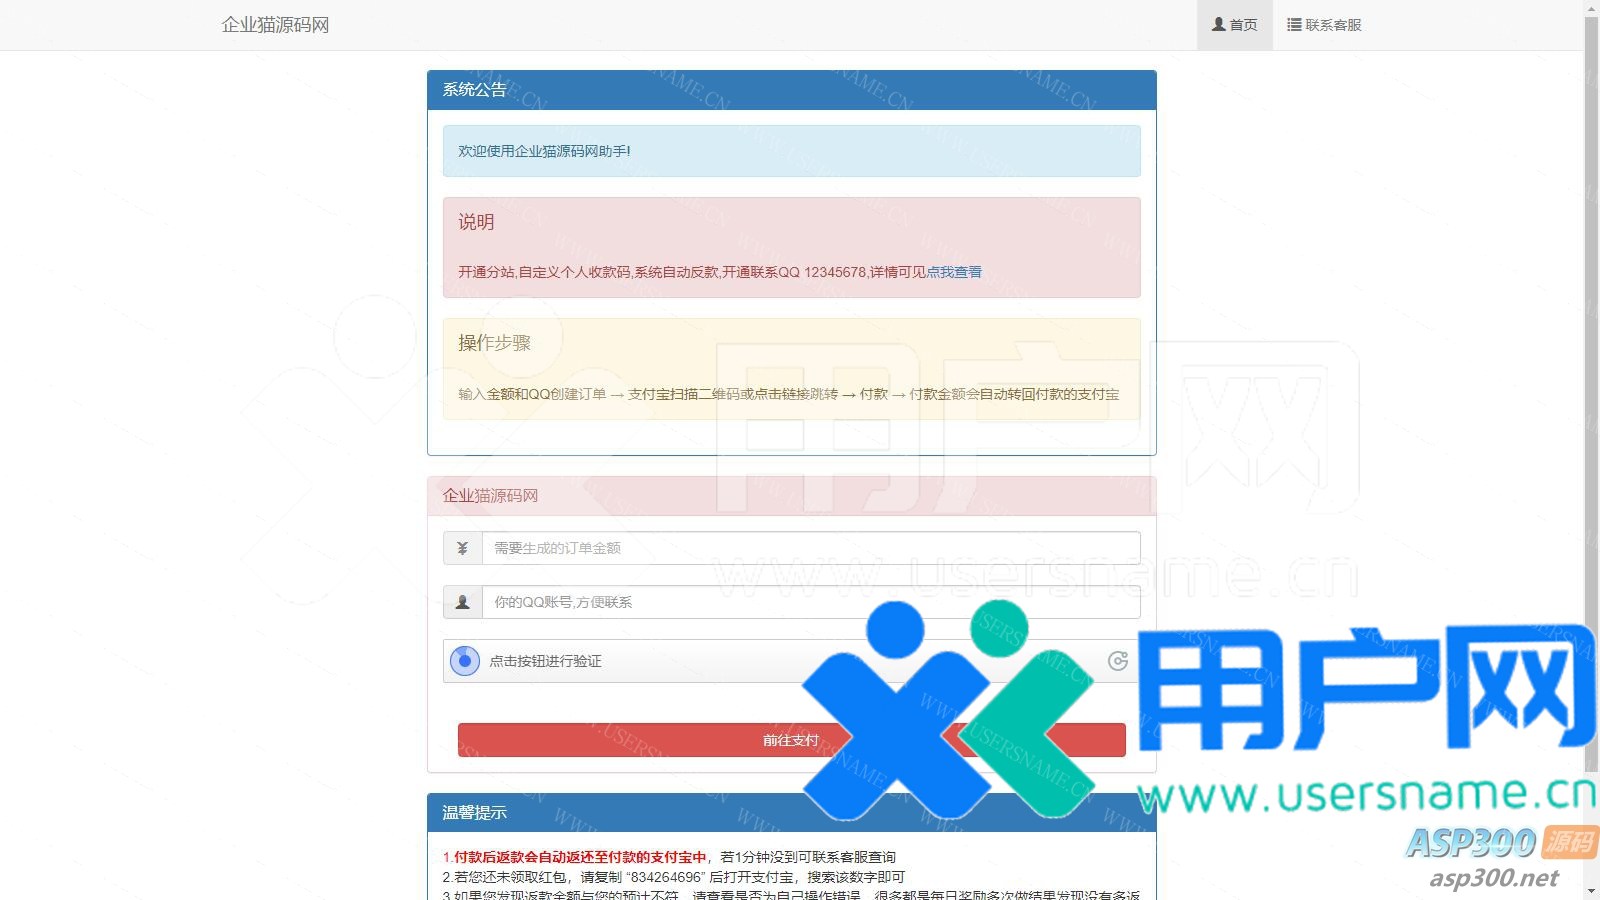Click the 前往支付 red button
This screenshot has width=1600, height=900.
coord(792,740)
